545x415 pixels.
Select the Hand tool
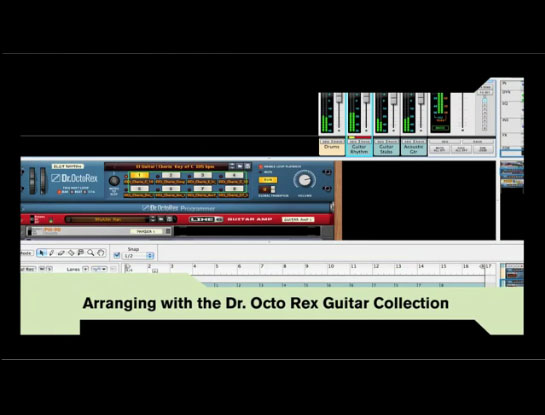[x=101, y=253]
